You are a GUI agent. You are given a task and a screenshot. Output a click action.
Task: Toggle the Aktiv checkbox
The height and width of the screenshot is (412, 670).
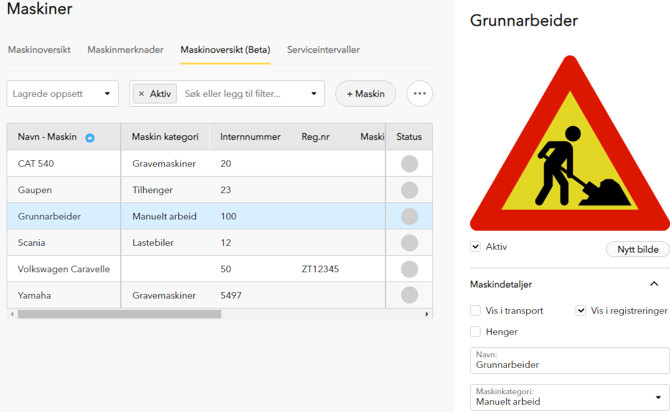(475, 247)
